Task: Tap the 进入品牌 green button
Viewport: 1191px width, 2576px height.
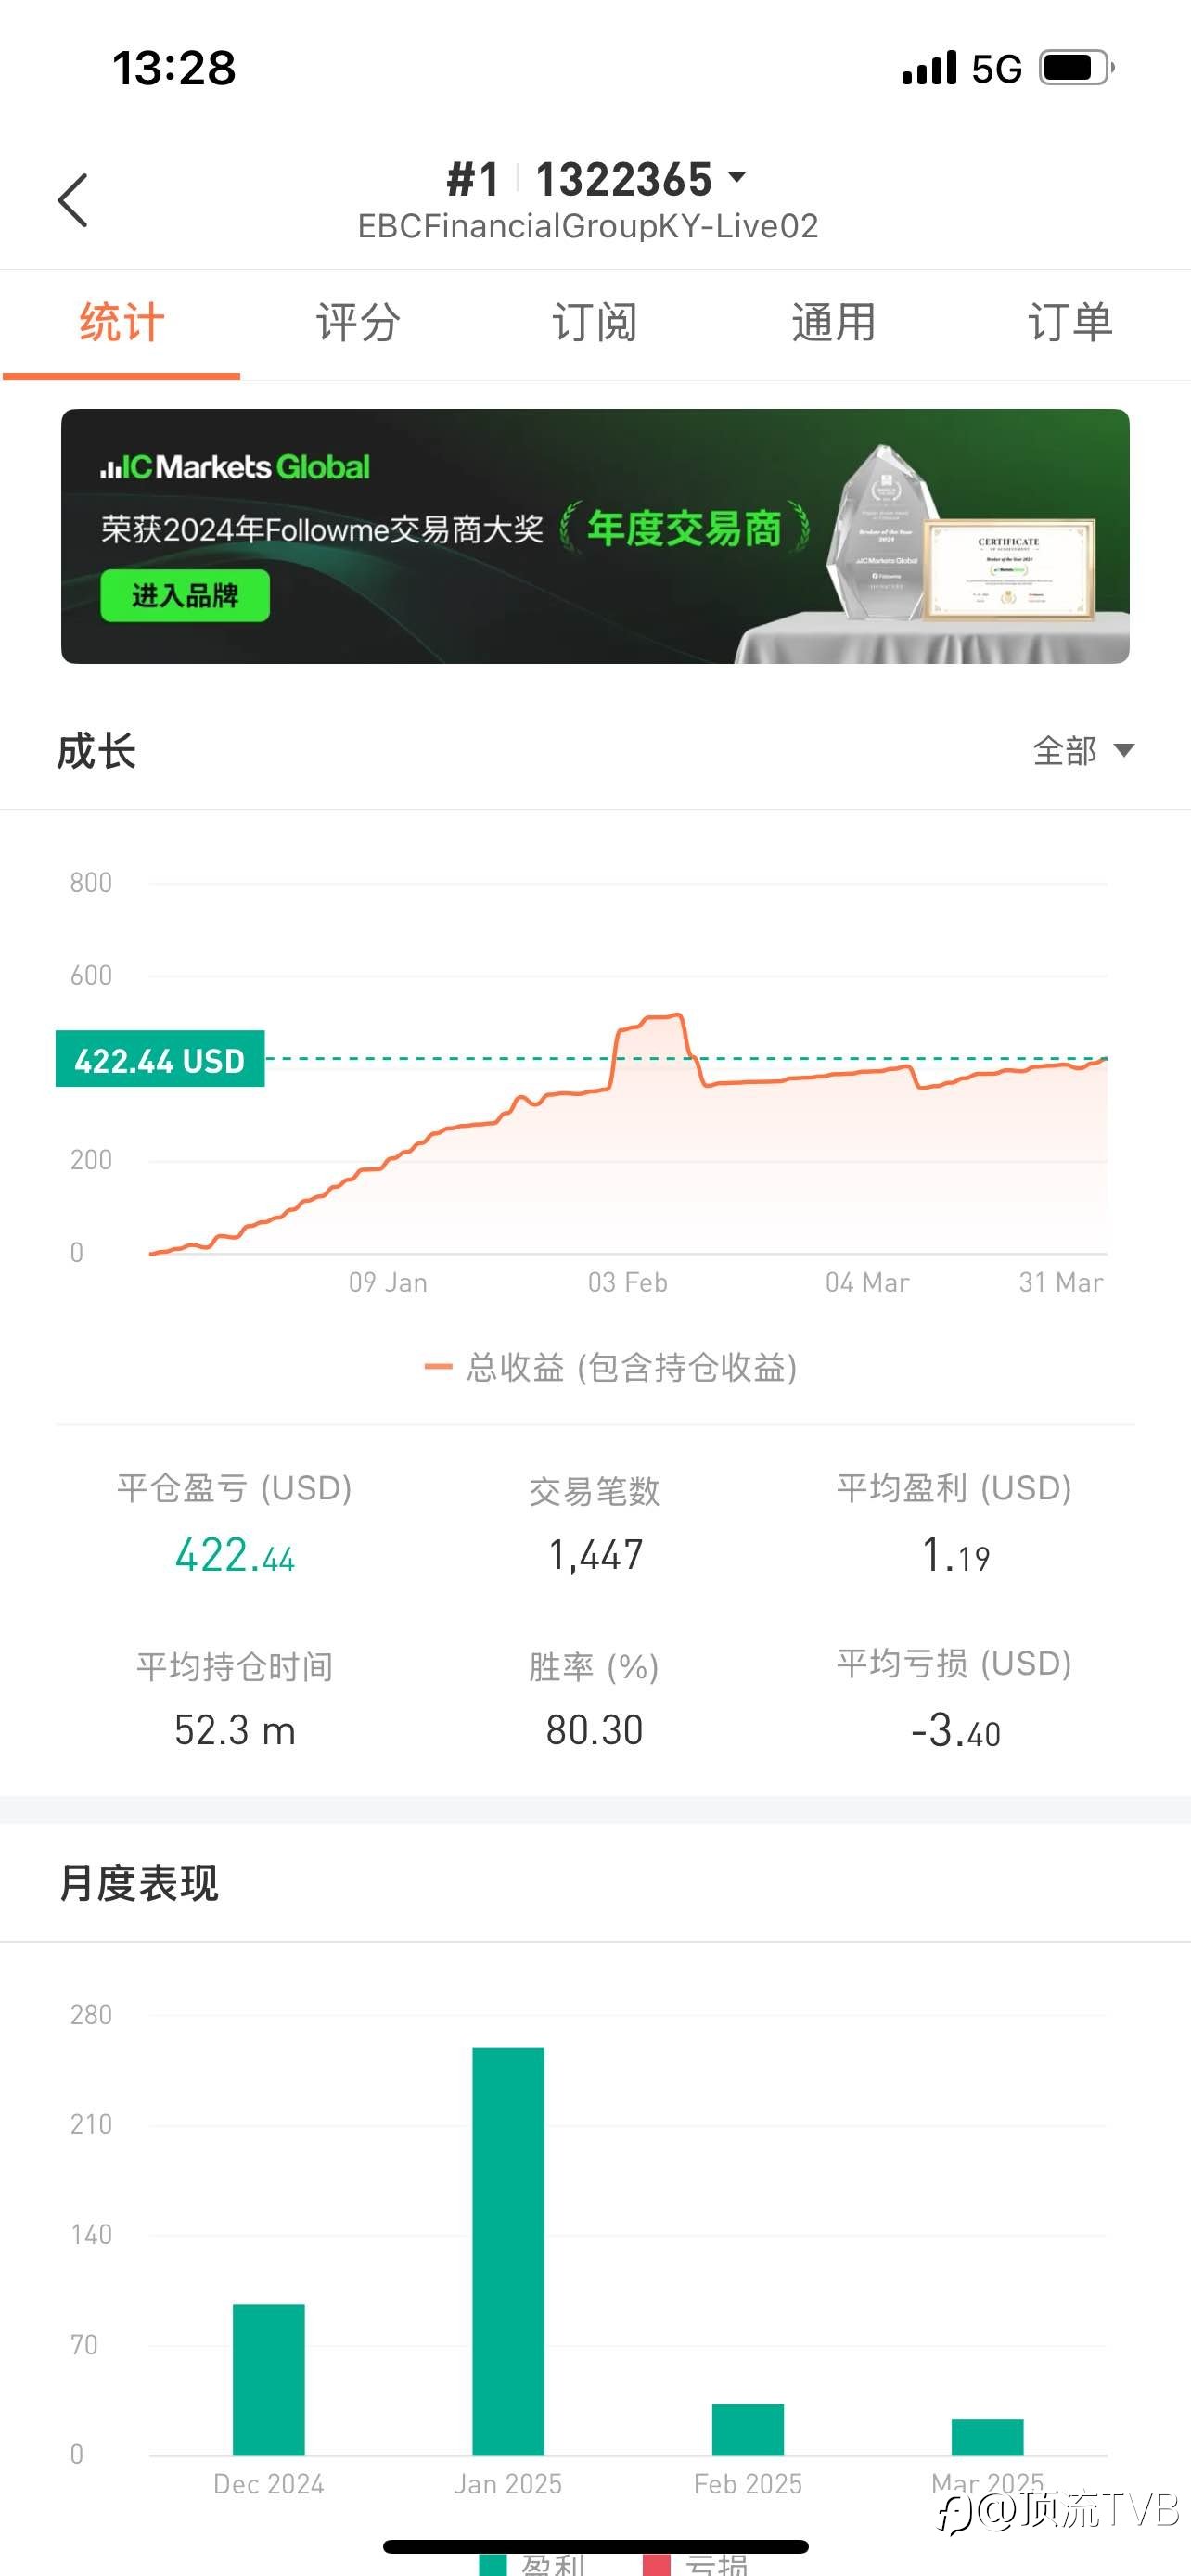Action: tap(185, 596)
